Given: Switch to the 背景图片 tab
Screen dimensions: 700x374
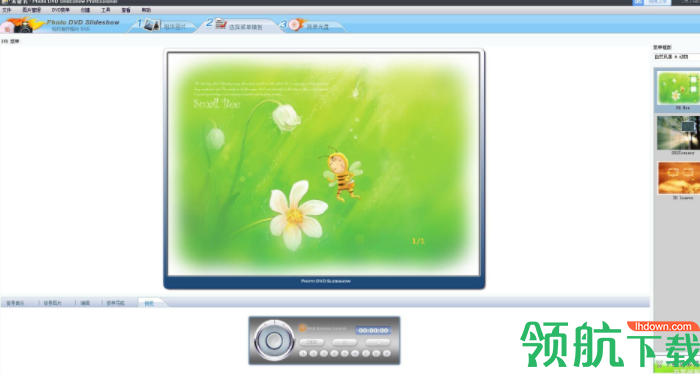Looking at the screenshot, I should [53, 303].
